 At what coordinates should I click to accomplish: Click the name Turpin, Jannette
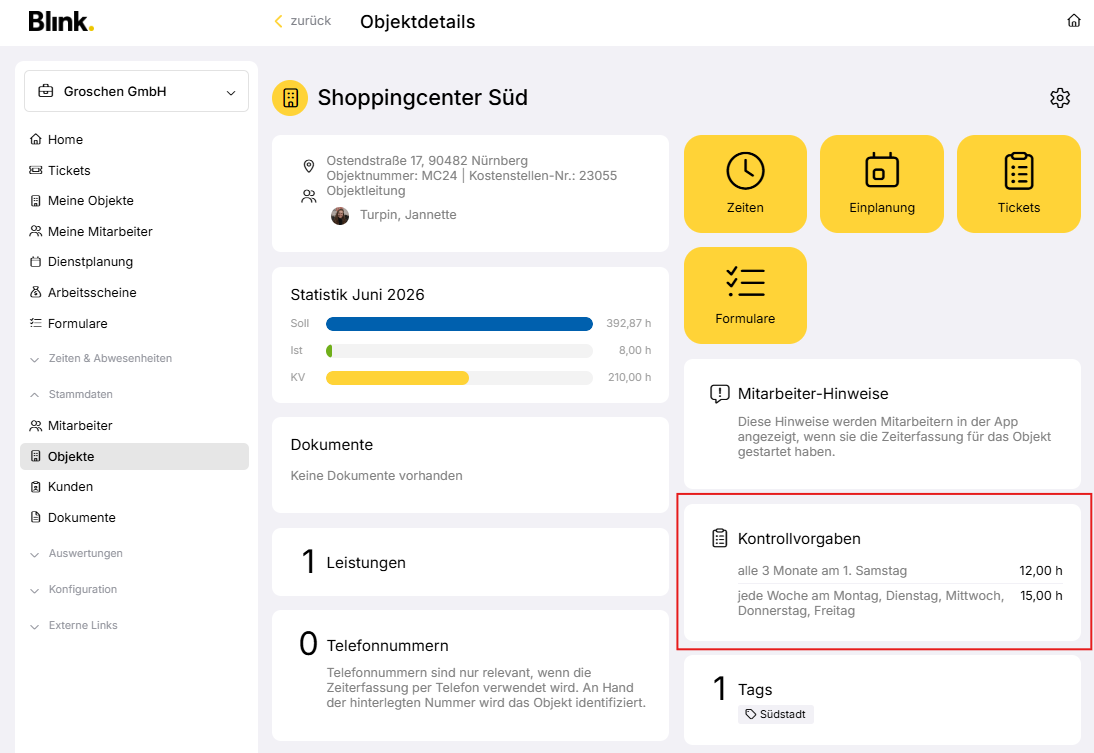[408, 215]
